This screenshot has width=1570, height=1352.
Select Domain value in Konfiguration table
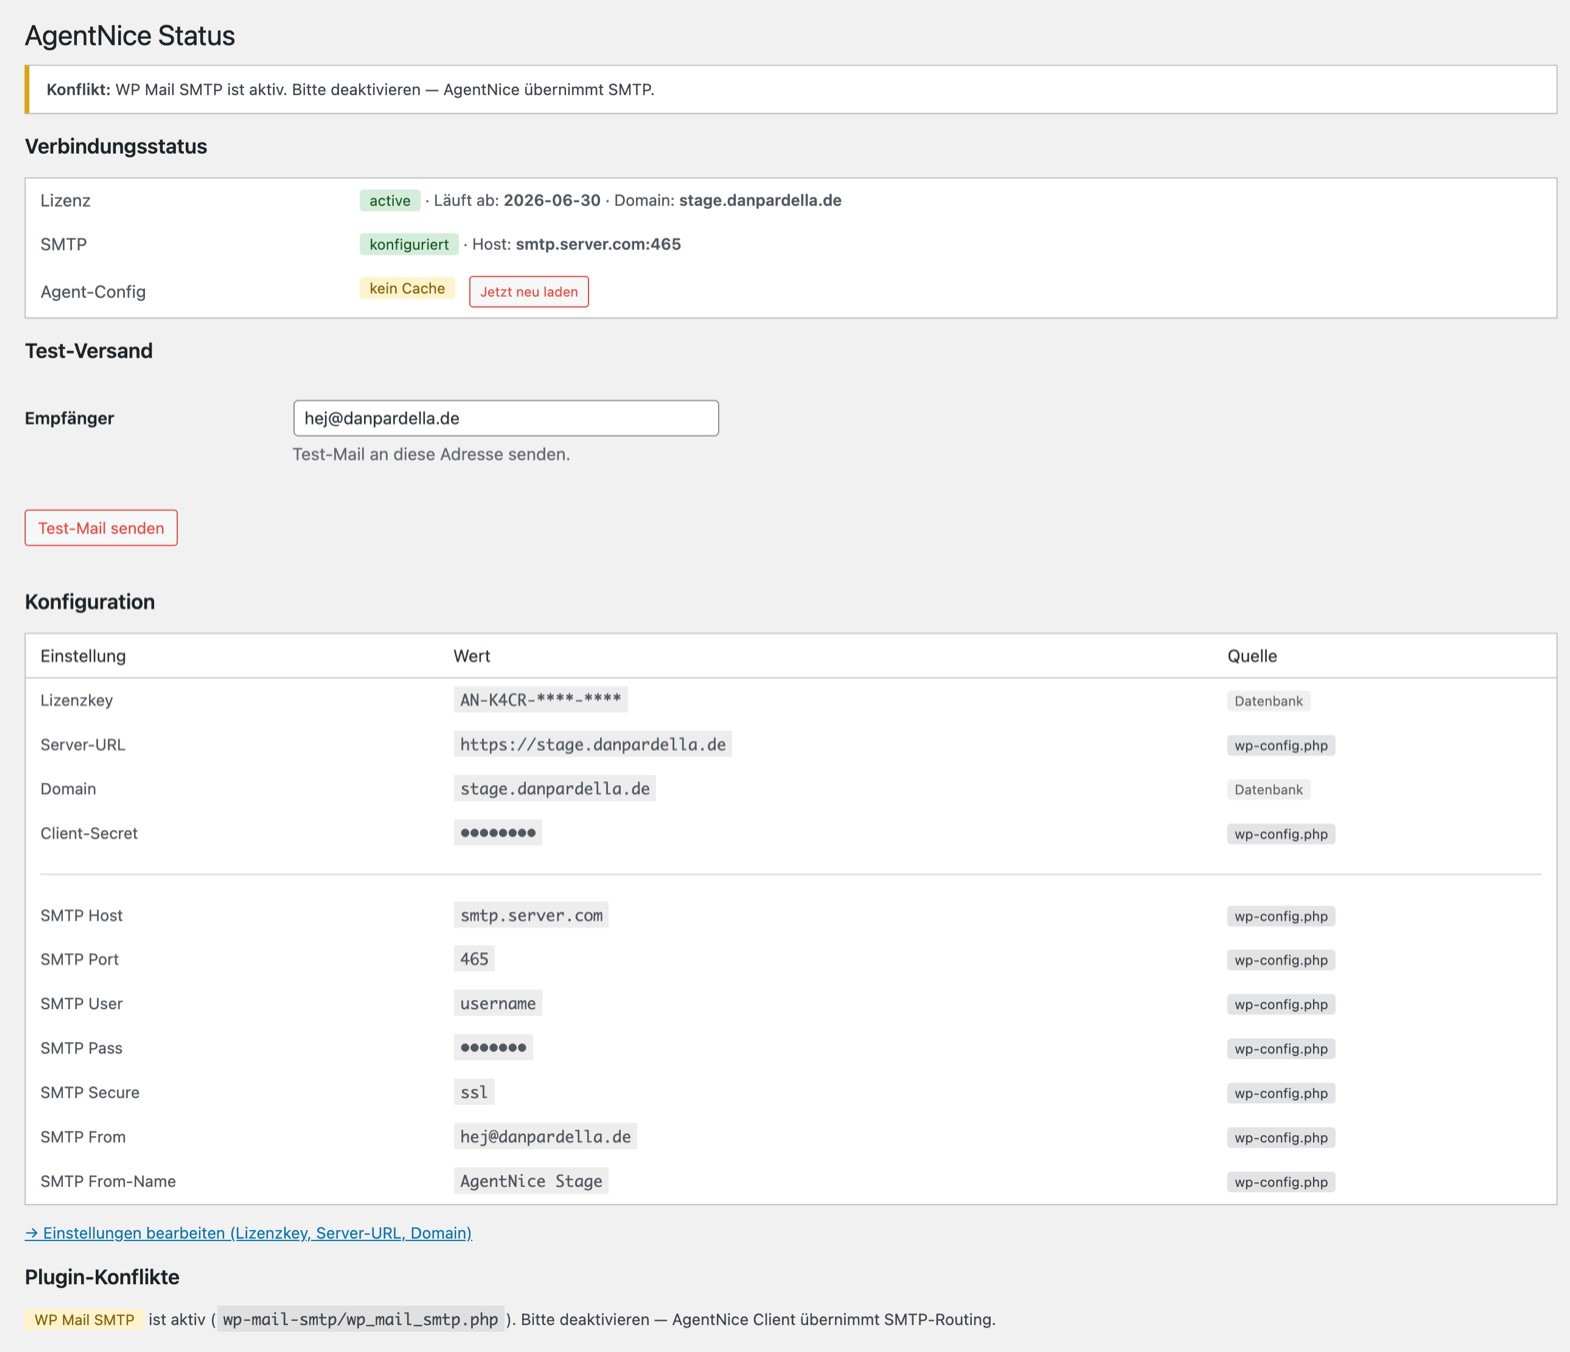[555, 789]
